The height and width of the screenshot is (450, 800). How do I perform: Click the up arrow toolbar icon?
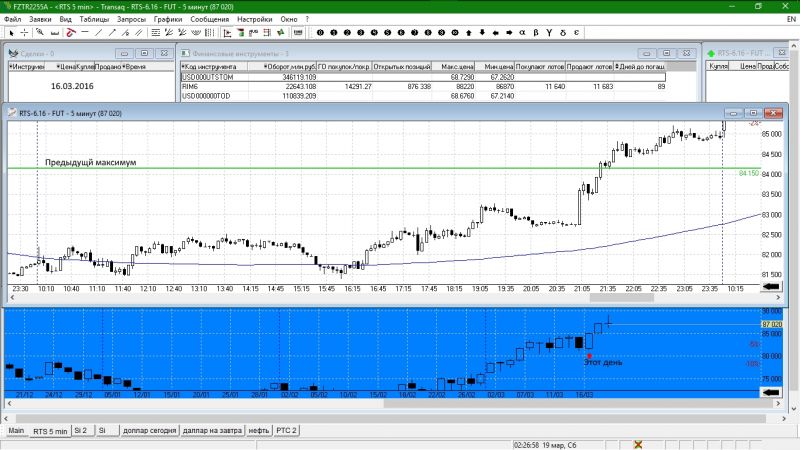(468, 33)
